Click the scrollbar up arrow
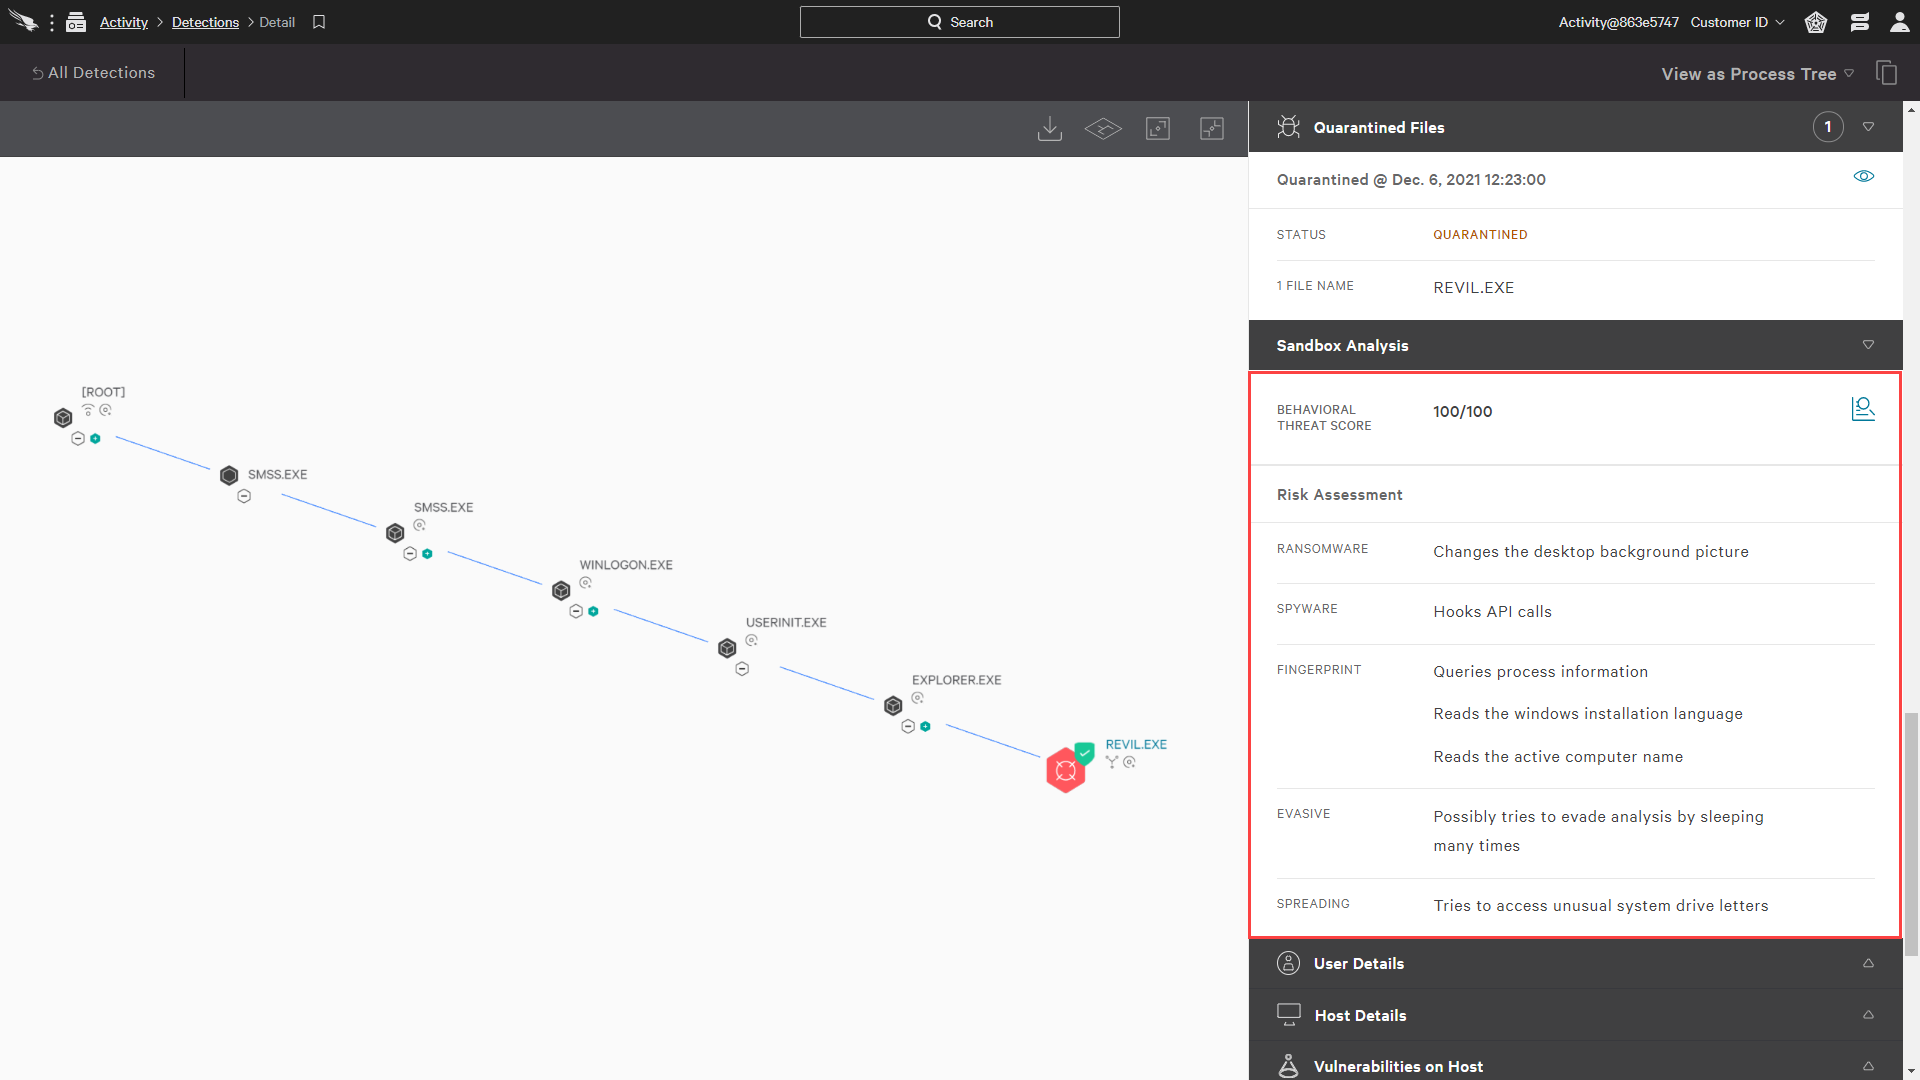Viewport: 1920px width, 1080px height. pos(1911,109)
